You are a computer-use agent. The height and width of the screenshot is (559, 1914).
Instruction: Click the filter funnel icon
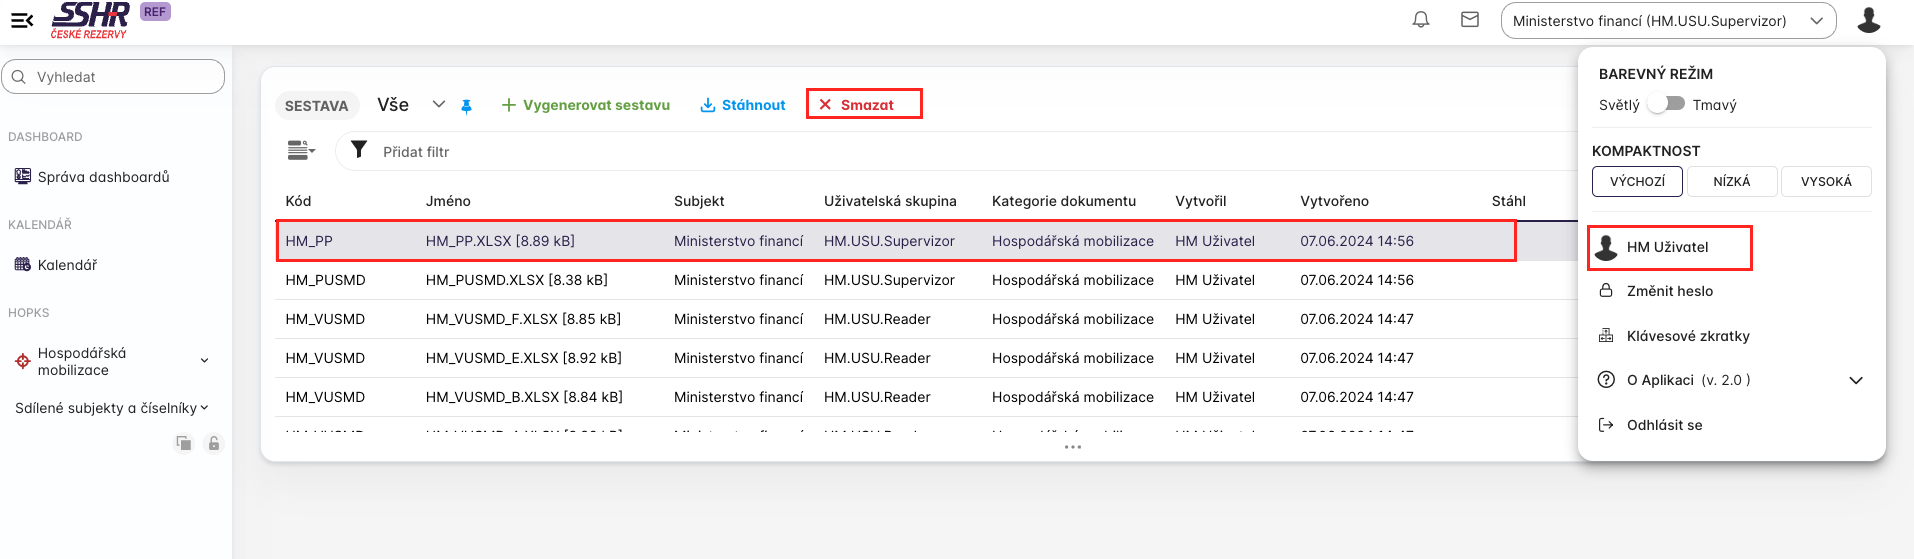pos(359,150)
